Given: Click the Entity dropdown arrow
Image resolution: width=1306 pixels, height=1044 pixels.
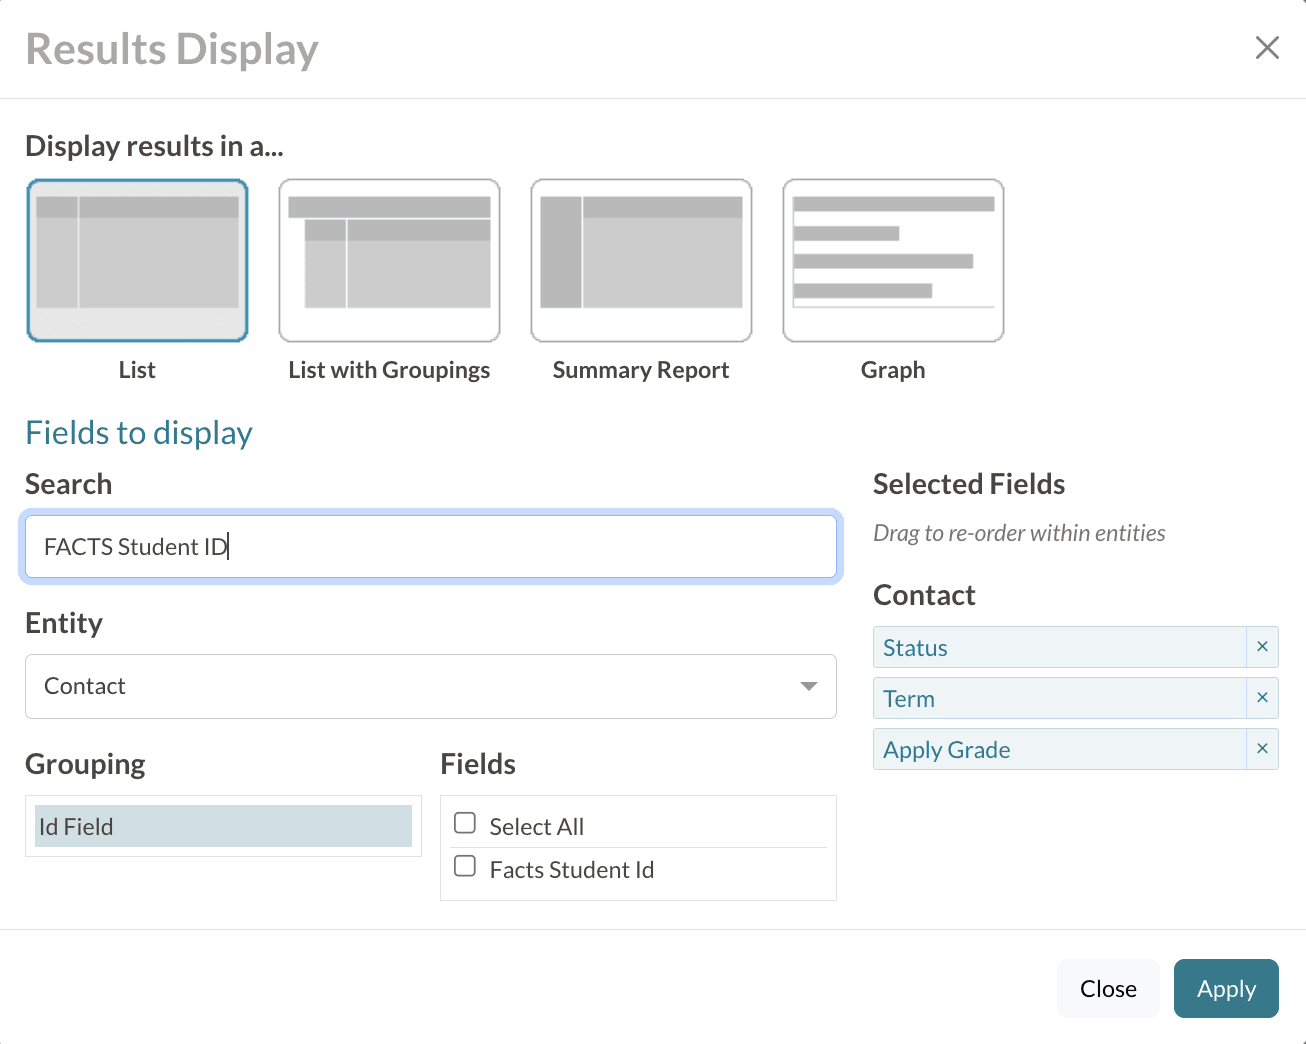Looking at the screenshot, I should pyautogui.click(x=809, y=686).
